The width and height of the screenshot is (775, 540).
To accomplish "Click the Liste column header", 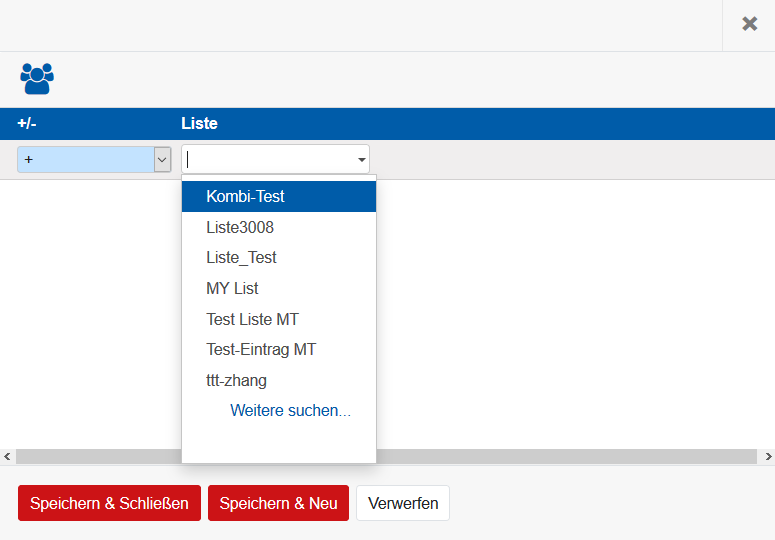I will click(x=199, y=124).
